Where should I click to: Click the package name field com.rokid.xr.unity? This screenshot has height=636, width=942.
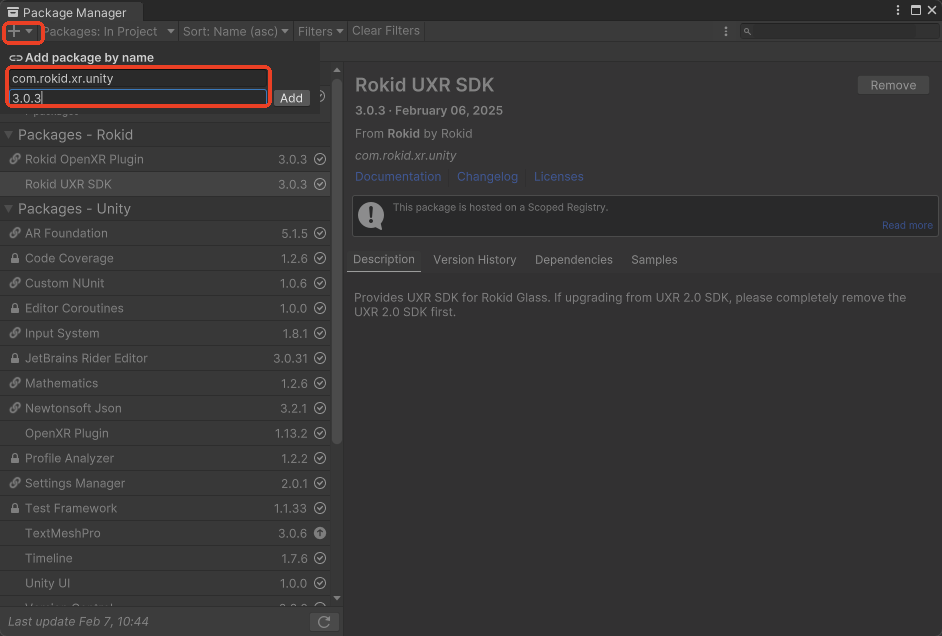tap(138, 79)
